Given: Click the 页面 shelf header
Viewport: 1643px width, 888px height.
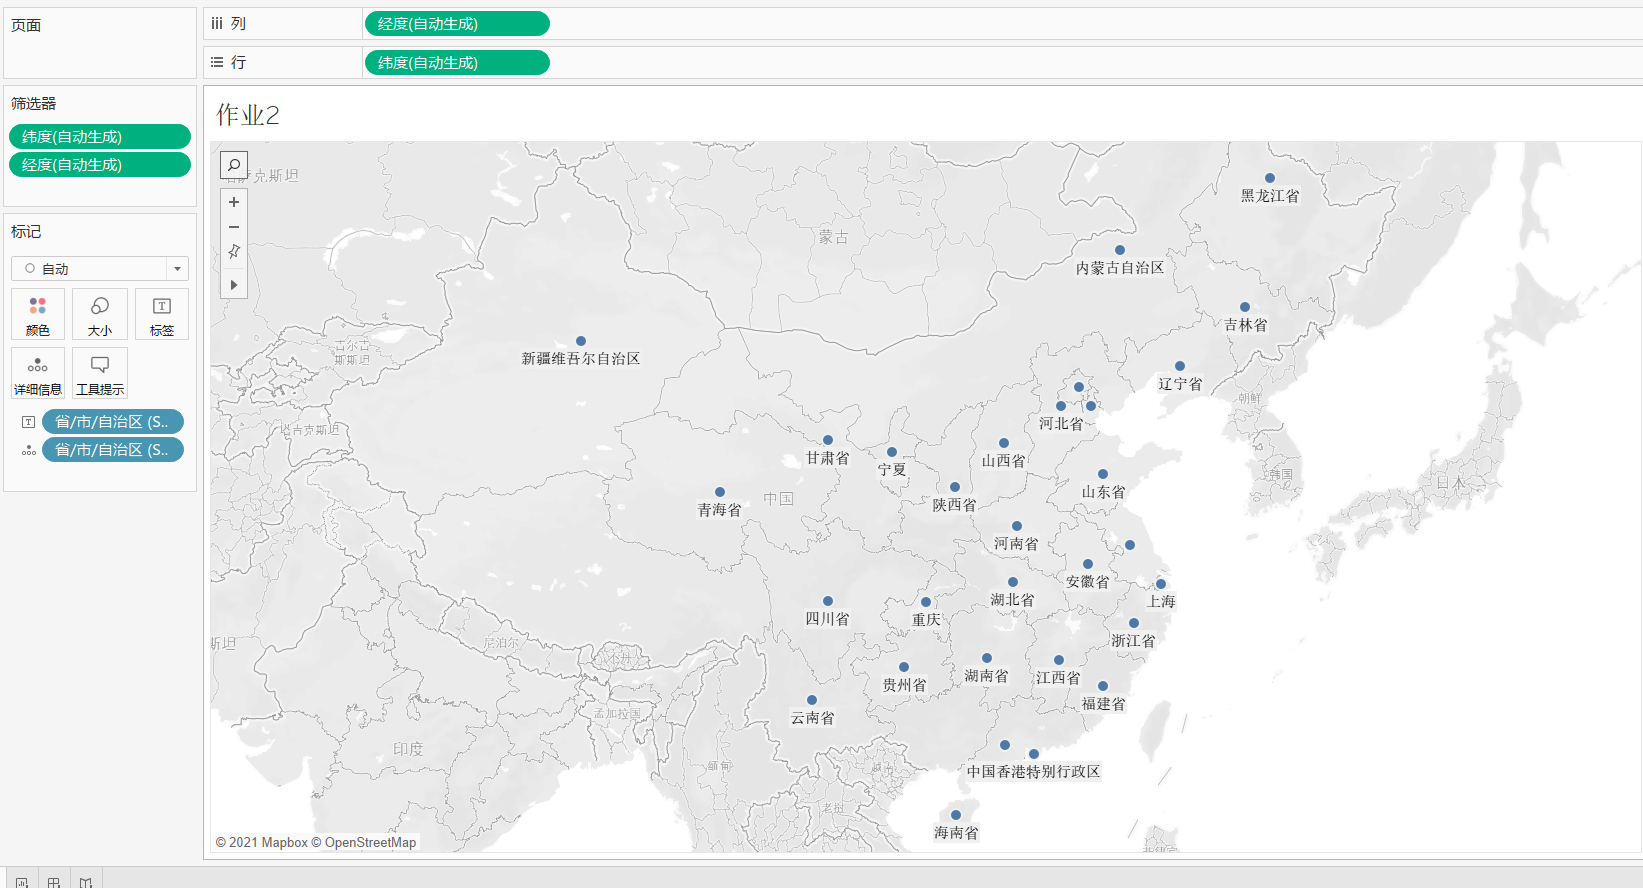Looking at the screenshot, I should [26, 25].
